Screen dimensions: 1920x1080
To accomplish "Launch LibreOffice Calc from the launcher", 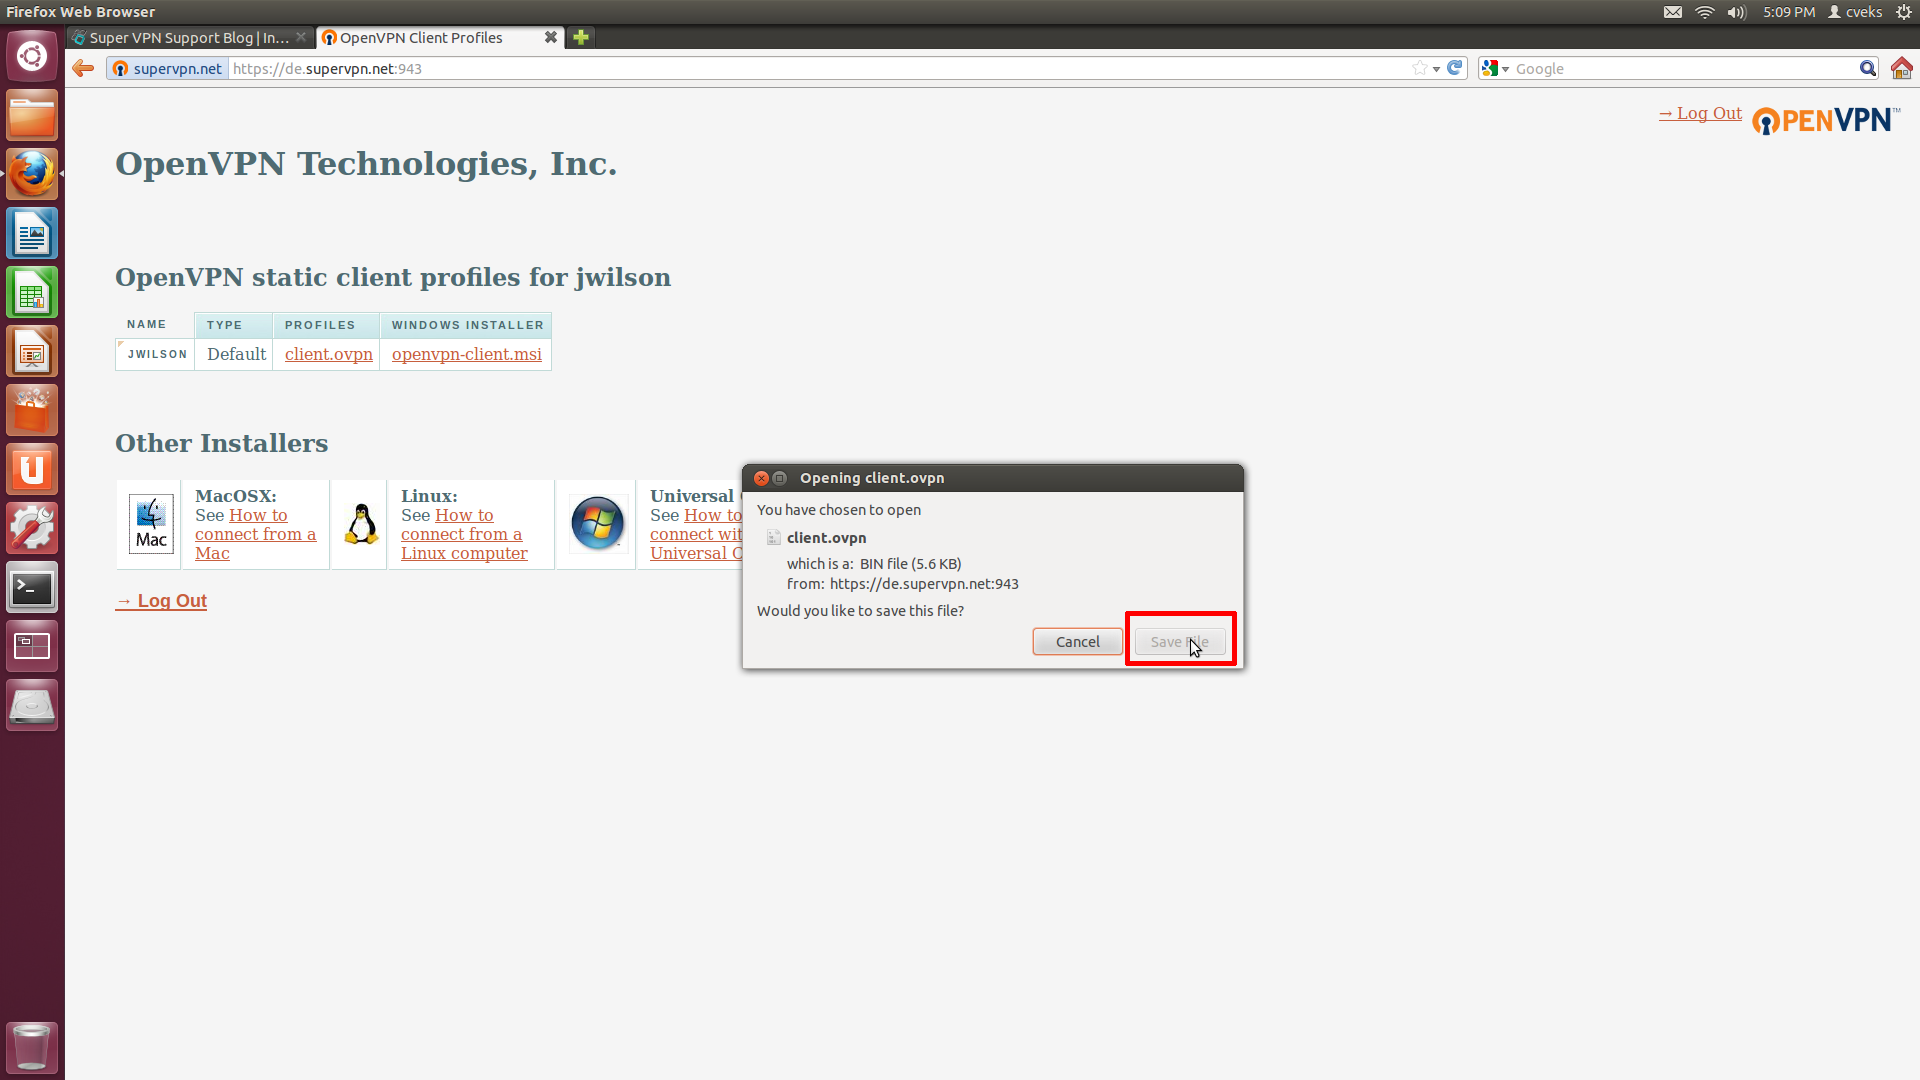I will [x=32, y=292].
